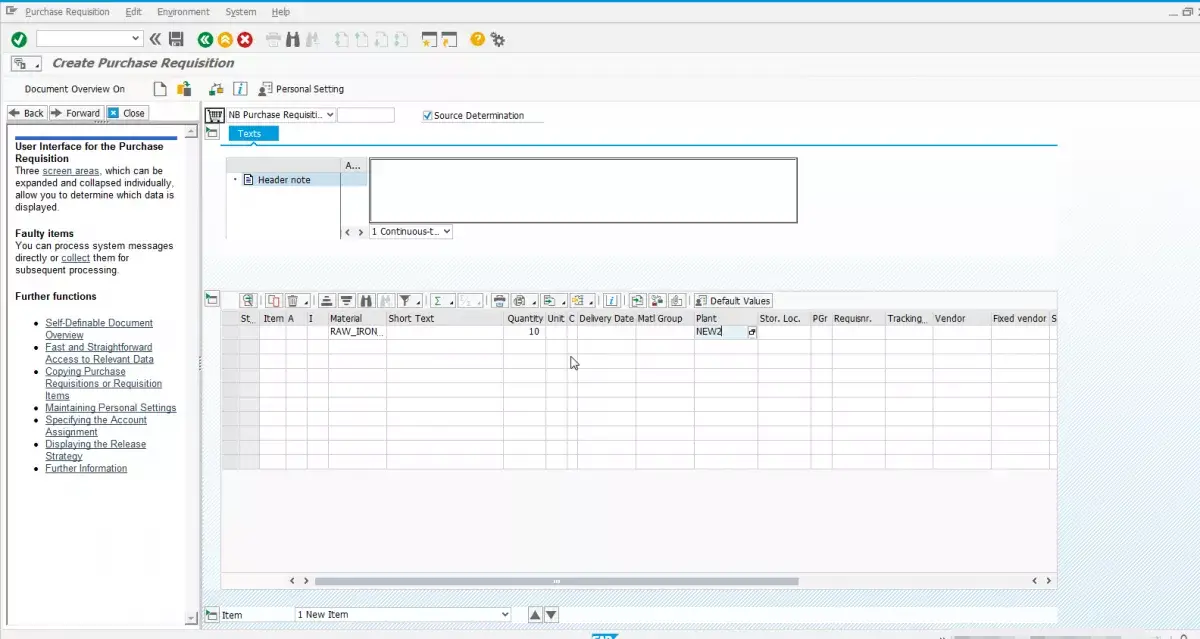Screen dimensions: 1200x639
Task: Click the previous item up arrow button
Action: tap(535, 615)
